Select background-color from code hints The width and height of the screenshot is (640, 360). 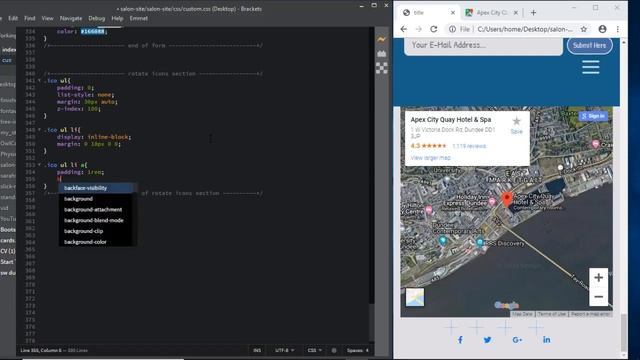[96, 242]
